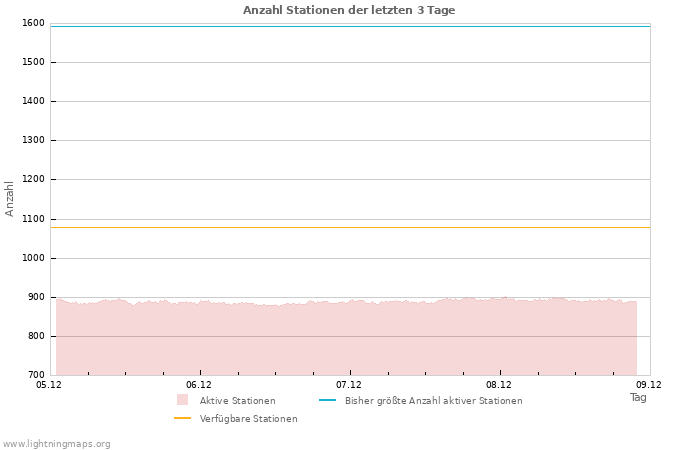Click the 08.12 date tick label
This screenshot has height=450, width=700.
[x=499, y=384]
